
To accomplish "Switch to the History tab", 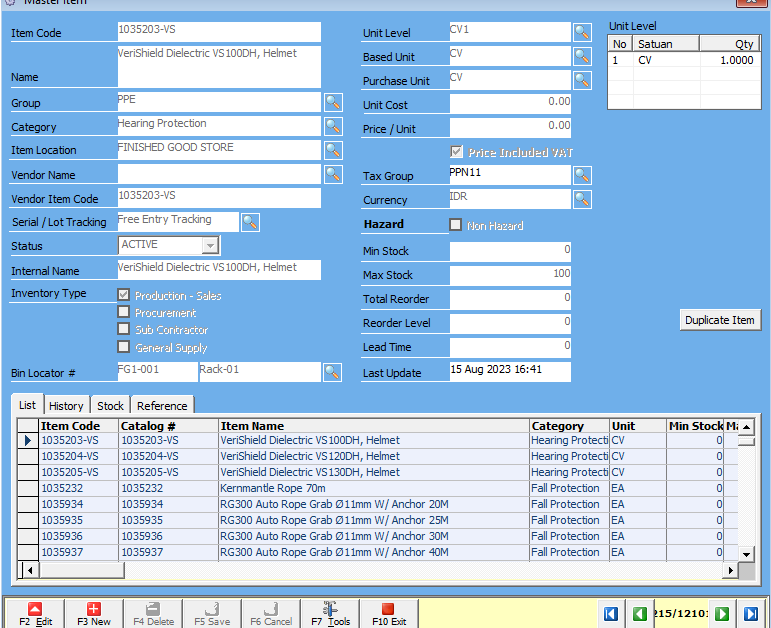I will pos(66,405).
